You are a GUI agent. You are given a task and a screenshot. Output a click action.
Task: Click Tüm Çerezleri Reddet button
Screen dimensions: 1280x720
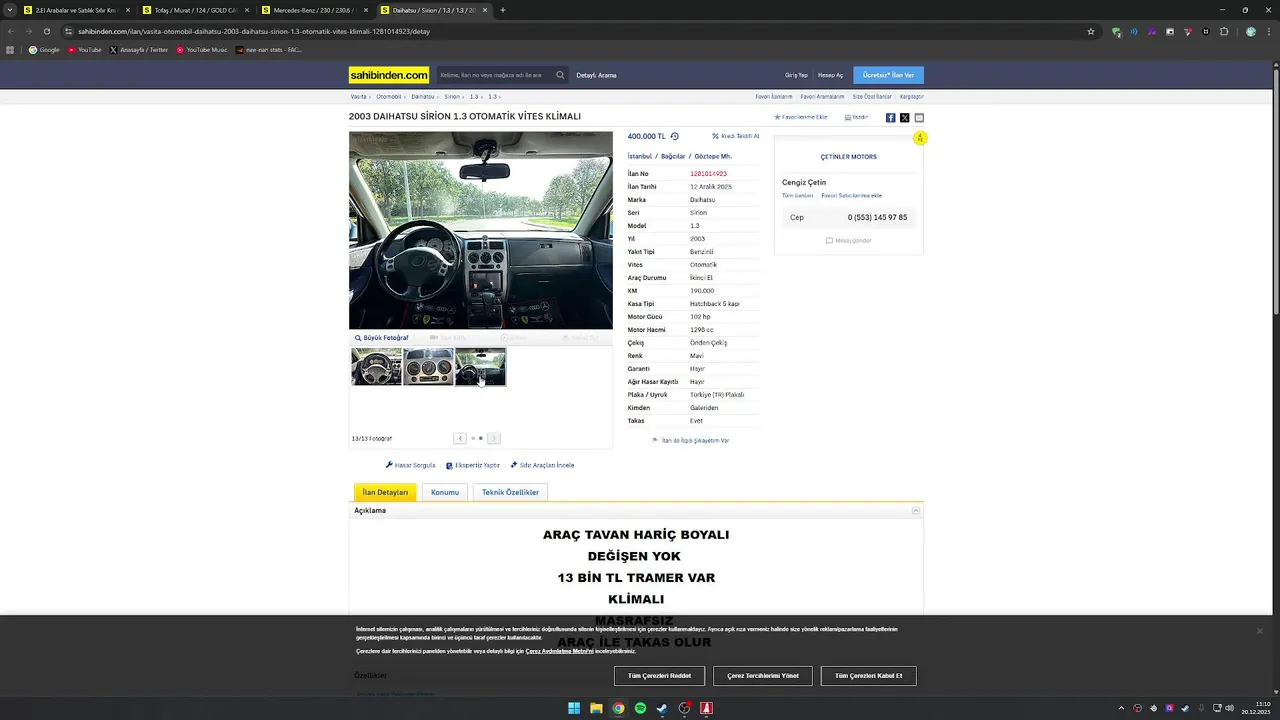click(659, 676)
